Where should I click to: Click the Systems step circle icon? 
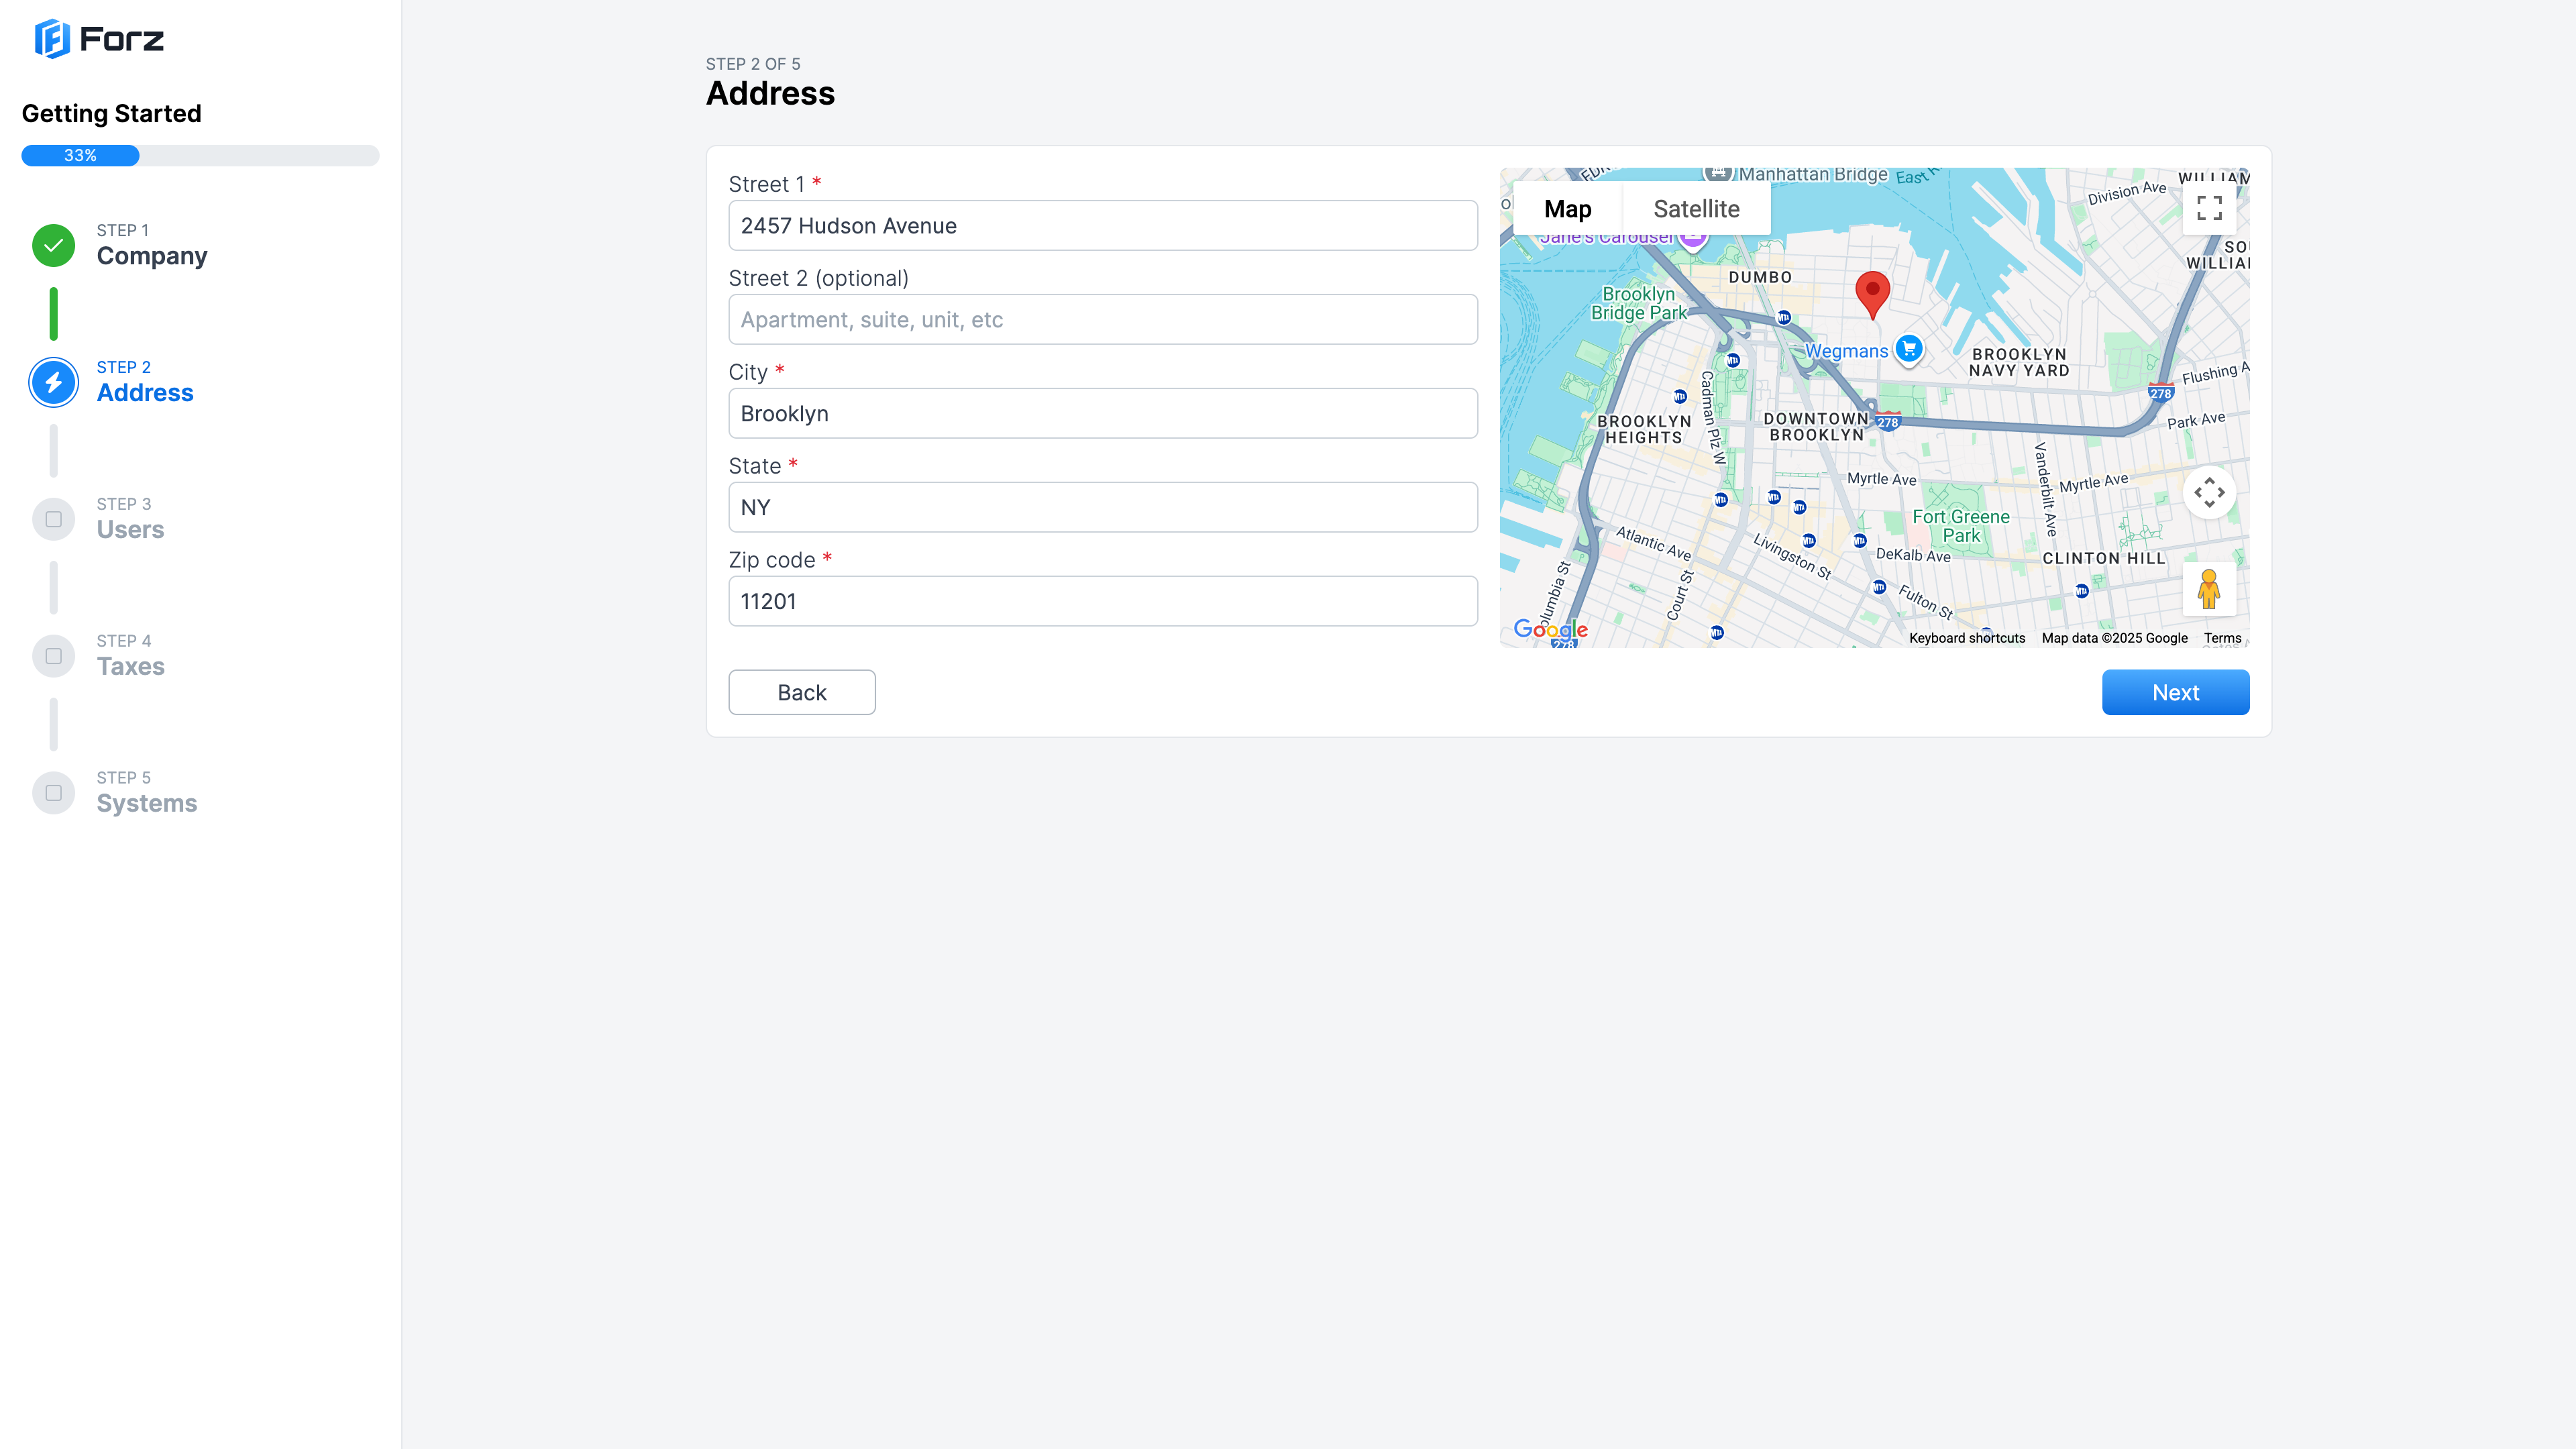54,793
